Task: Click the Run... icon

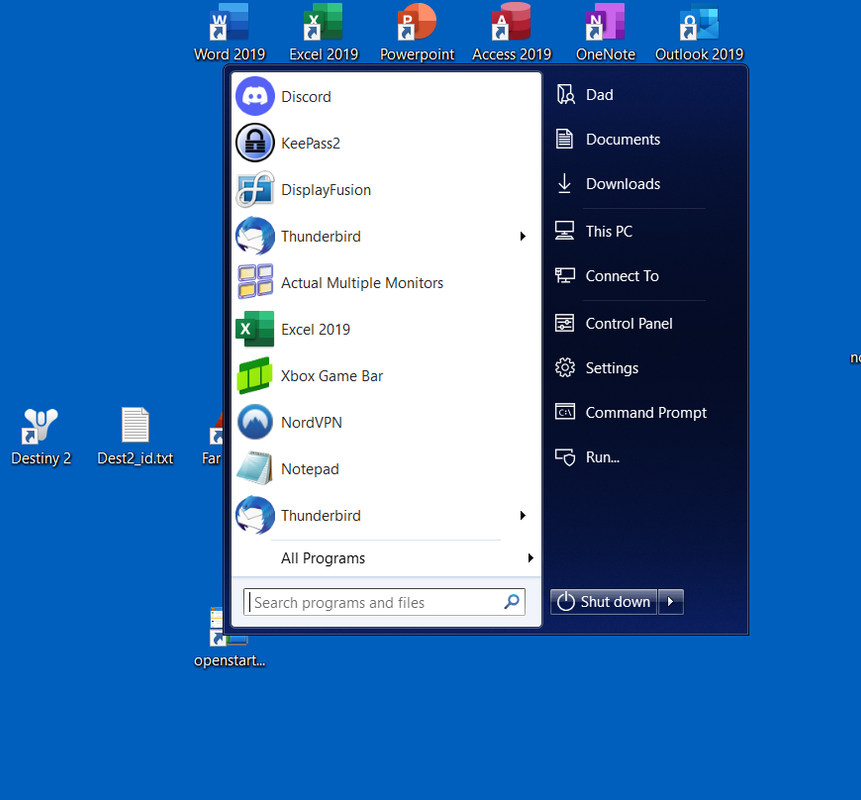Action: (x=565, y=457)
